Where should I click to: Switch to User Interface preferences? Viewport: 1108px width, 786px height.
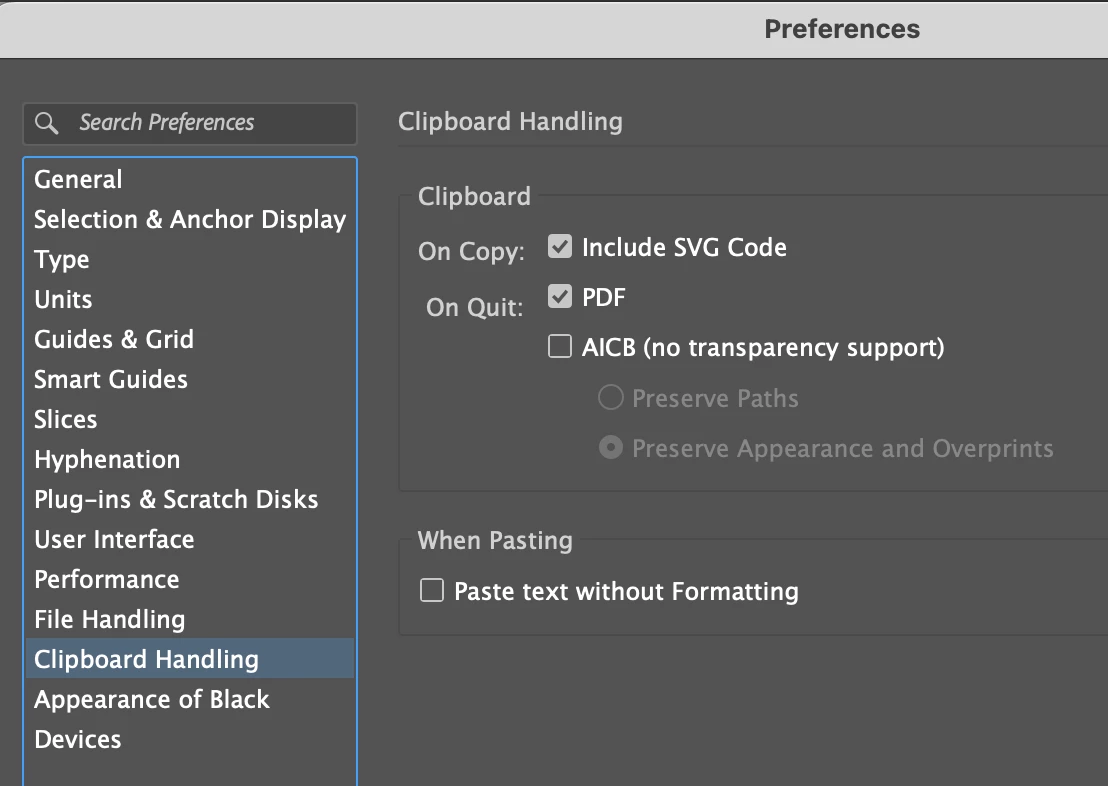point(114,540)
